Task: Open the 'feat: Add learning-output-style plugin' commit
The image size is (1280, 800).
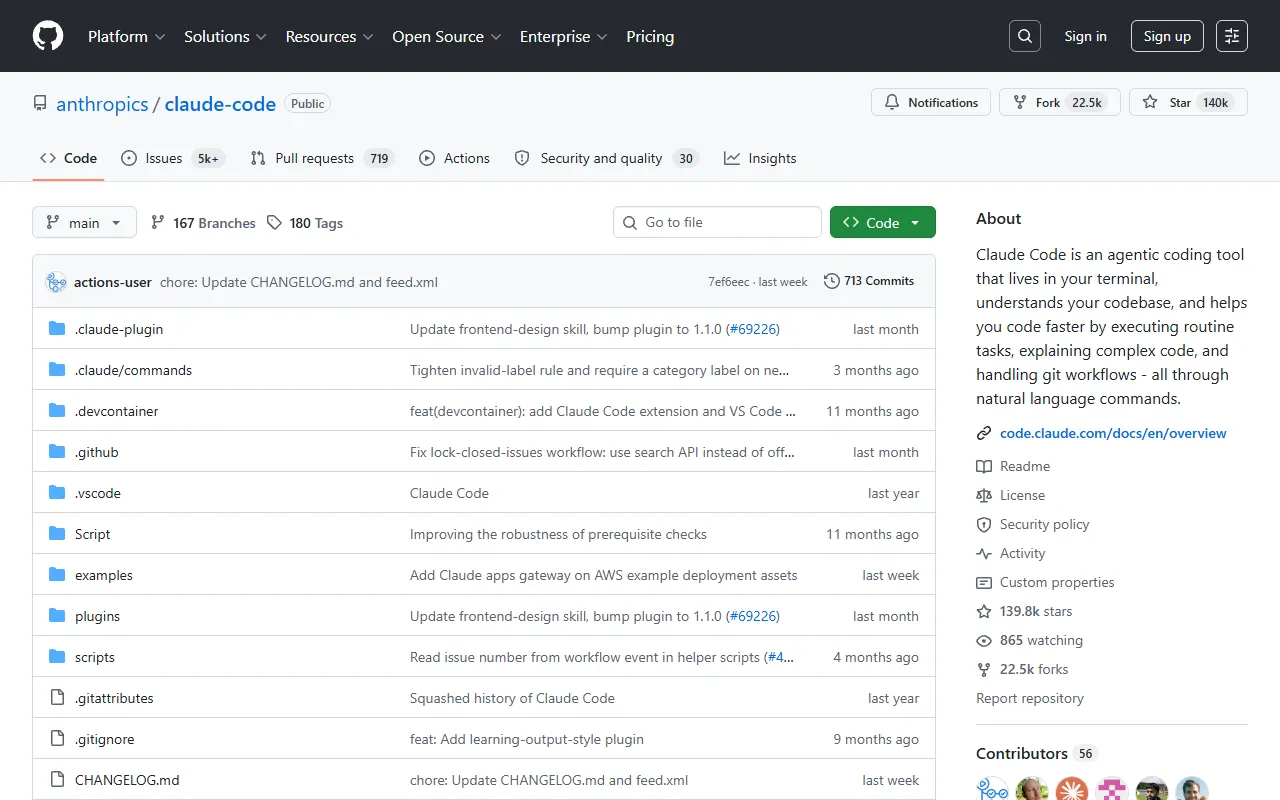Action: pos(527,739)
